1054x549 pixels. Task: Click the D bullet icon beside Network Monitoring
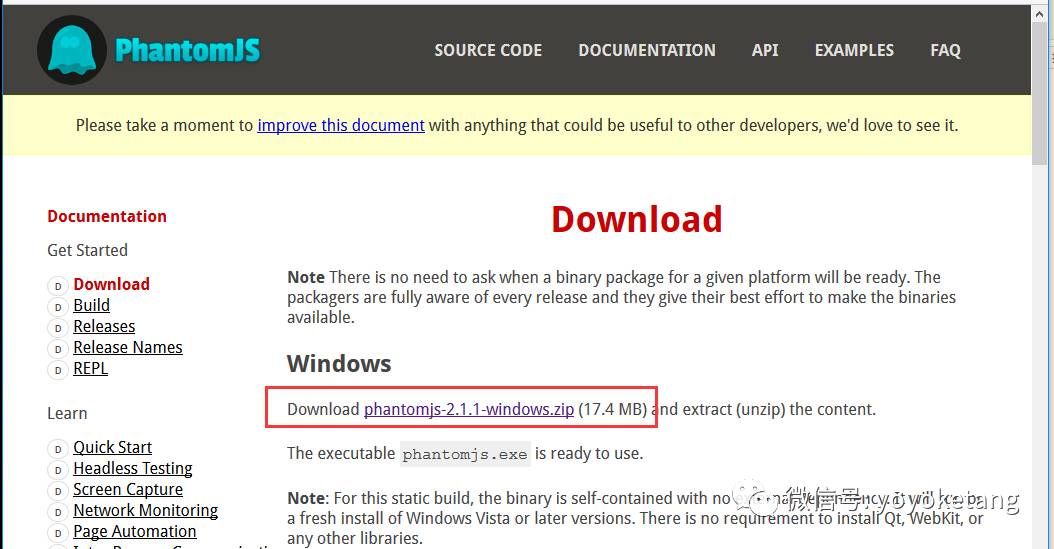tap(58, 512)
